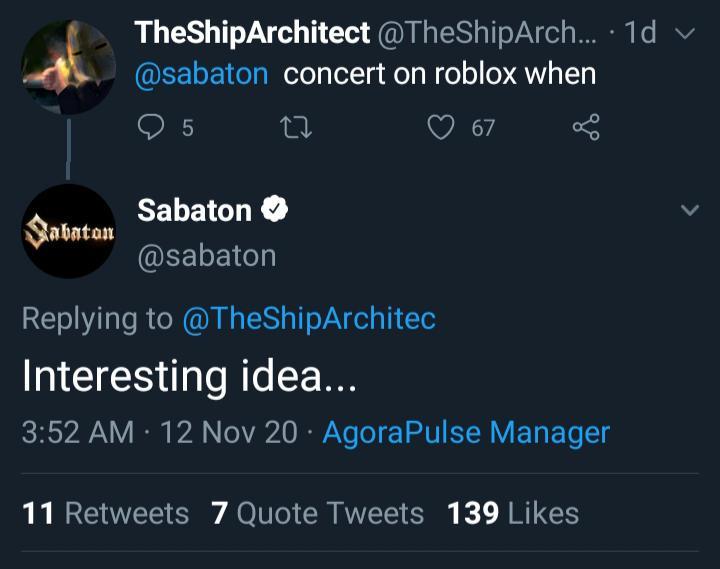View the 7 Quote Tweets
720x569 pixels.
pos(318,513)
